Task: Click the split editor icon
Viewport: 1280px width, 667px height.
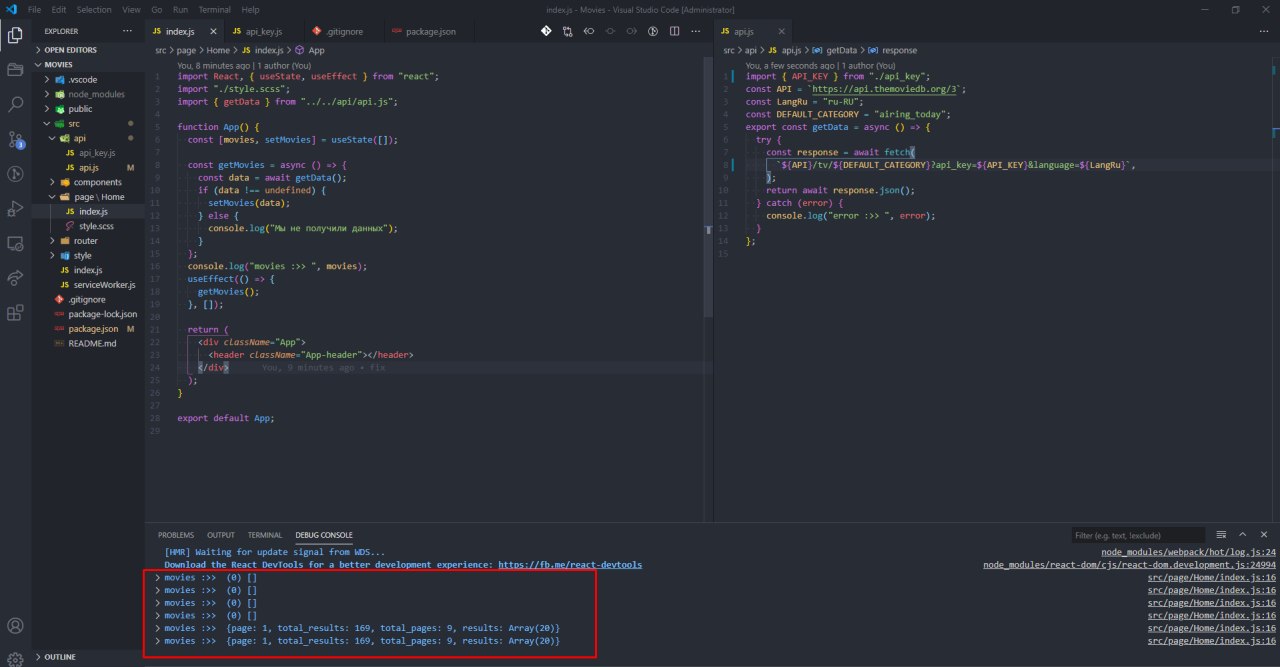Action: coord(676,31)
